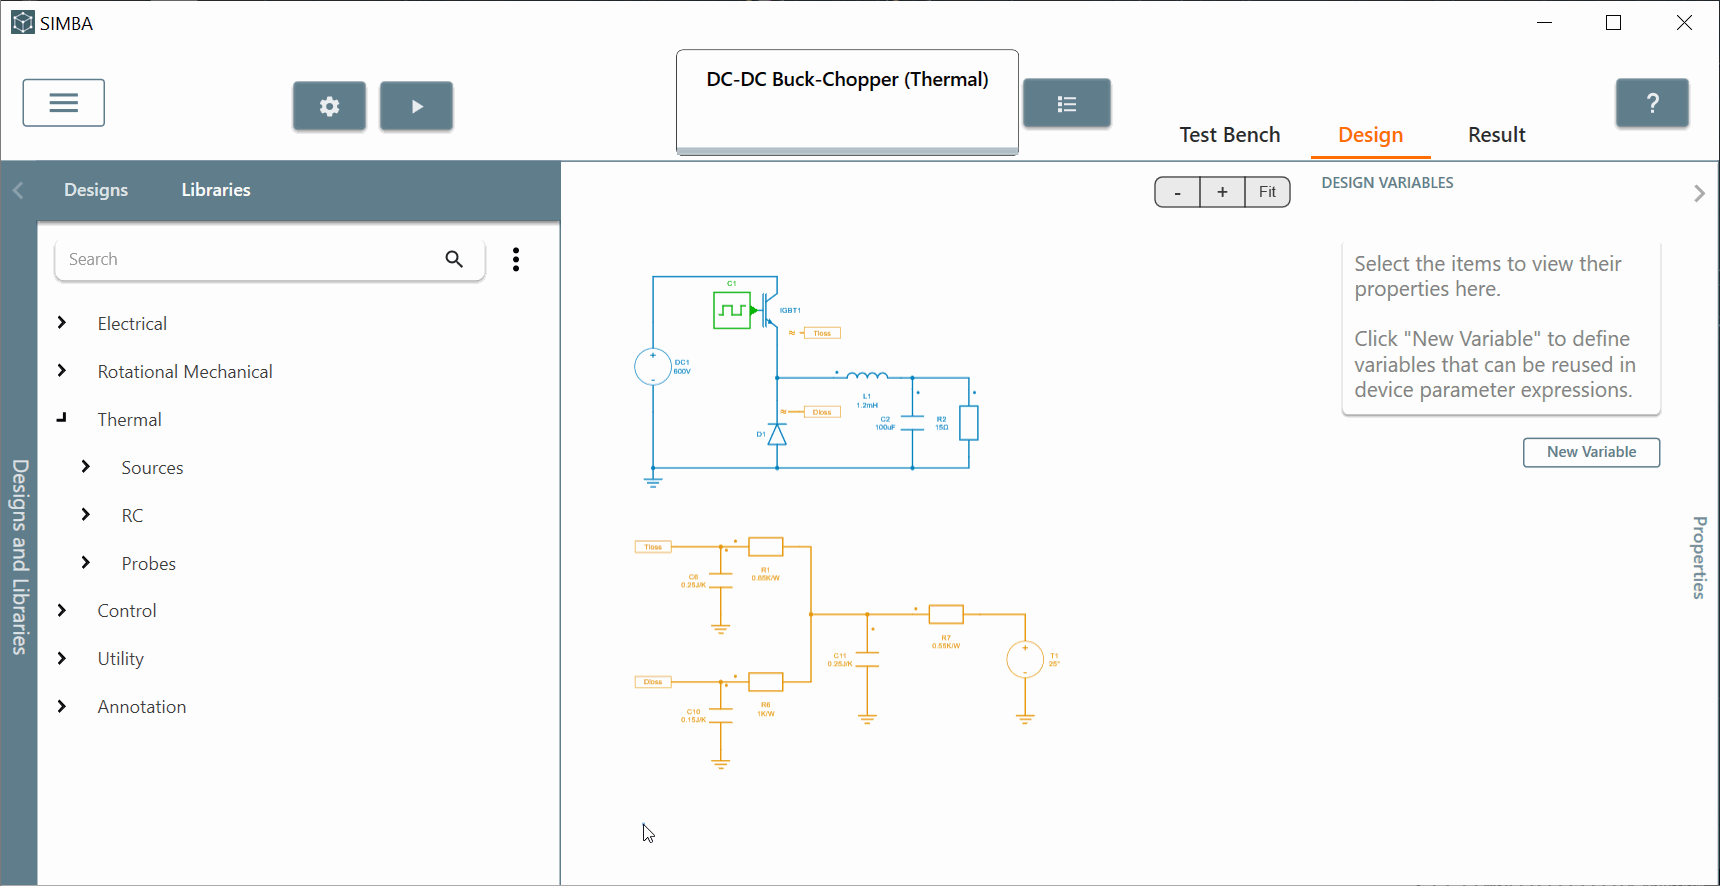Select the L1 1.2mH inductor
The image size is (1720, 886).
click(x=867, y=377)
